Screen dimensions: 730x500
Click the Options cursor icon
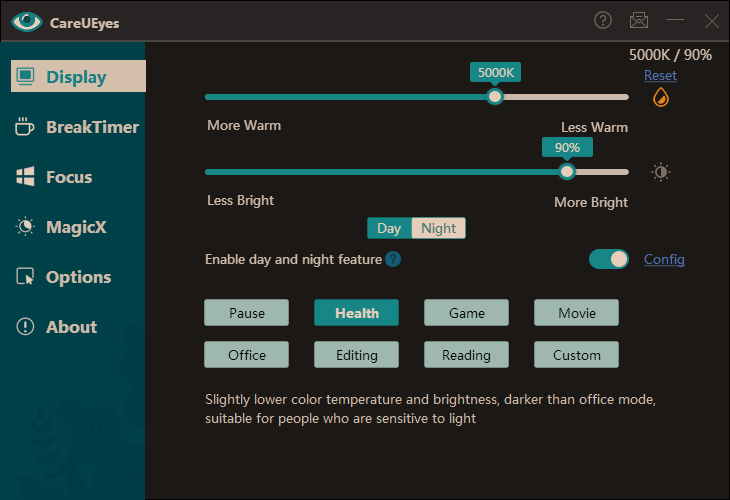[x=25, y=277]
